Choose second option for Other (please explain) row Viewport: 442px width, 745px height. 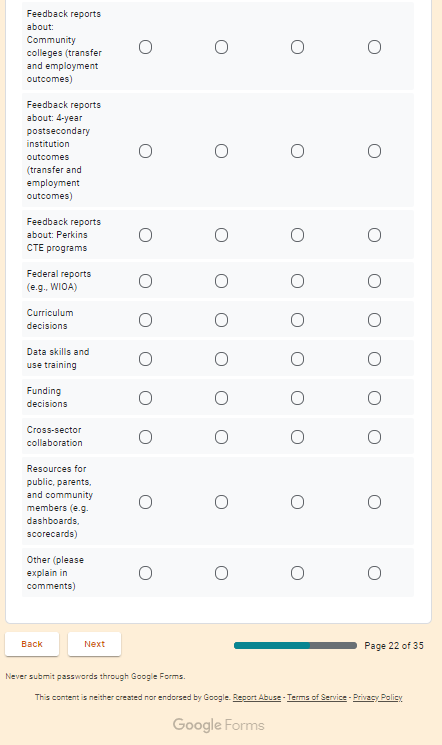221,573
